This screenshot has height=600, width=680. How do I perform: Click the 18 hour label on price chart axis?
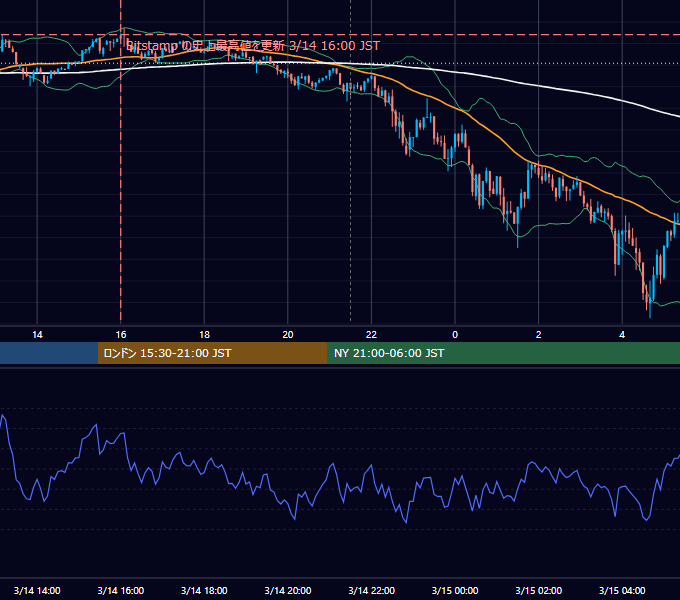[x=204, y=335]
